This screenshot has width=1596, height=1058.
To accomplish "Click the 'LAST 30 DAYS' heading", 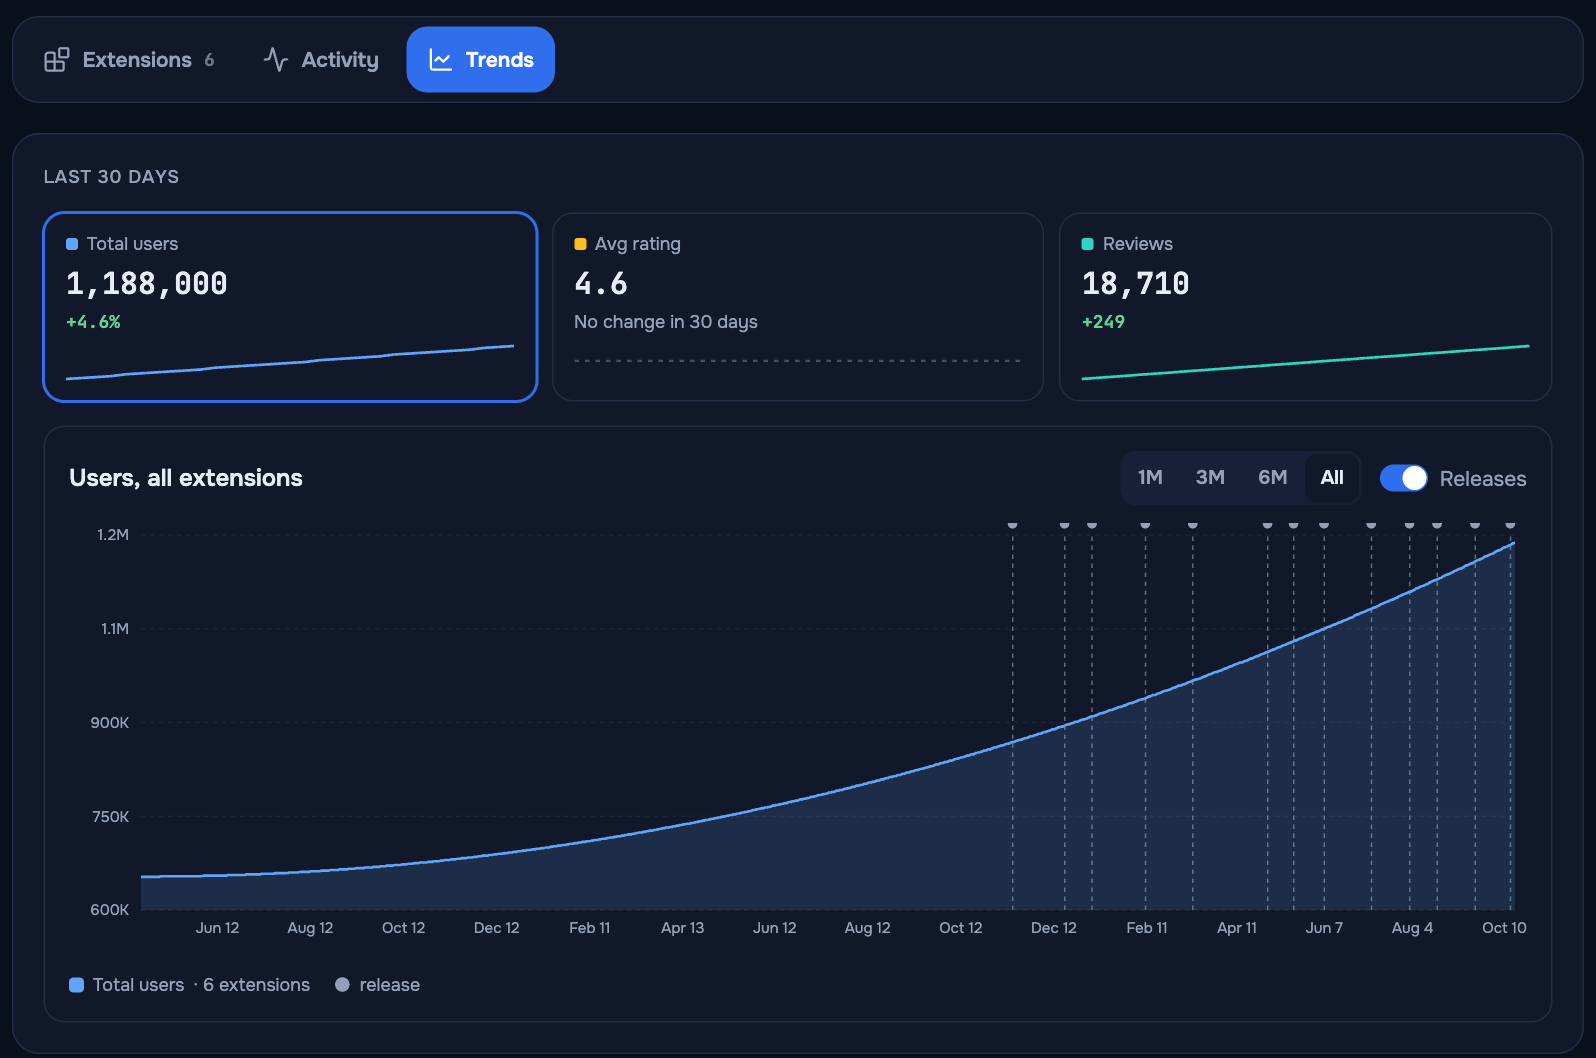I will pos(111,177).
